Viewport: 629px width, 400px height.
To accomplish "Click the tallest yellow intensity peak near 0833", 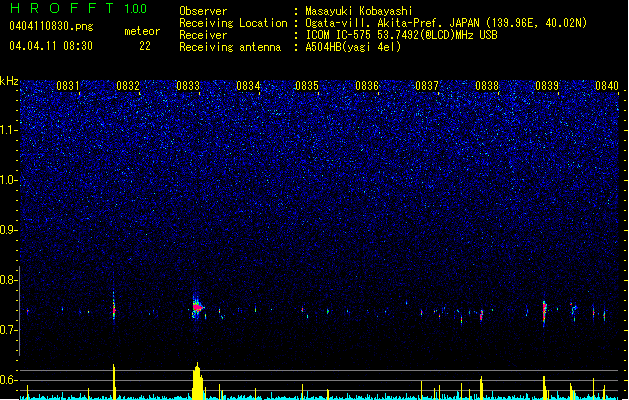I will [x=197, y=380].
